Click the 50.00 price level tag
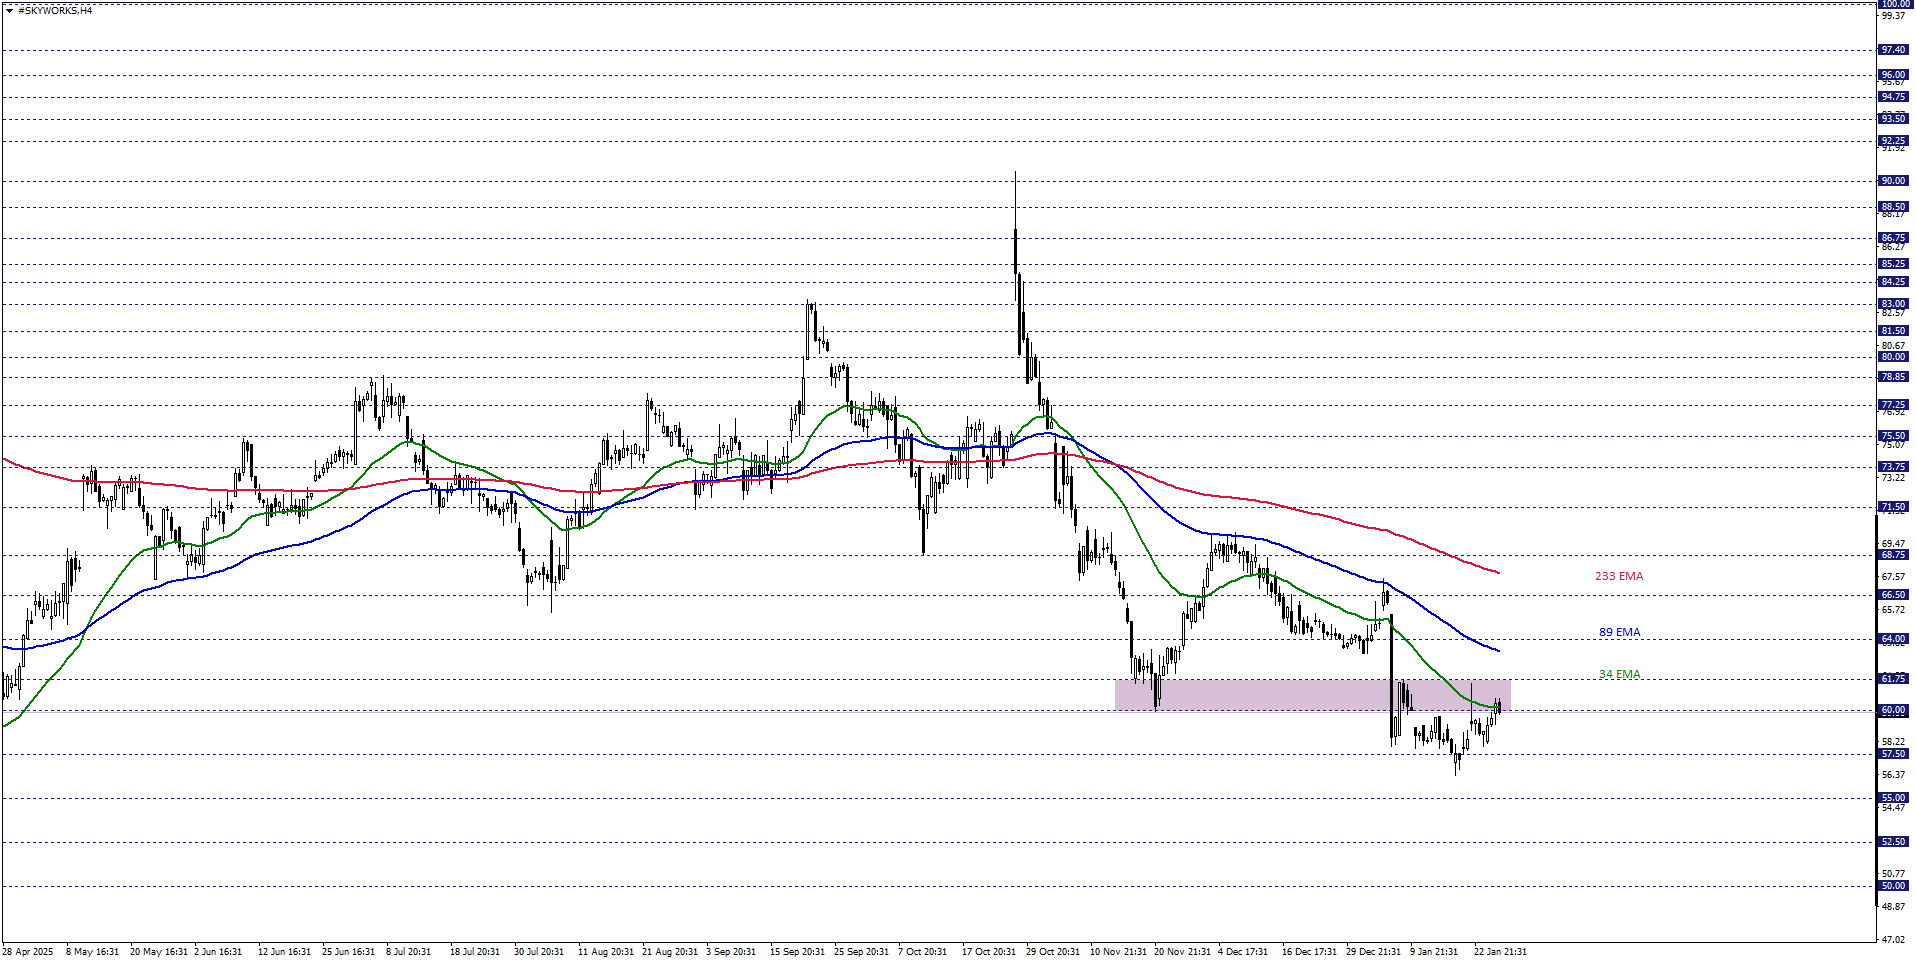The image size is (1916, 963). click(1893, 886)
